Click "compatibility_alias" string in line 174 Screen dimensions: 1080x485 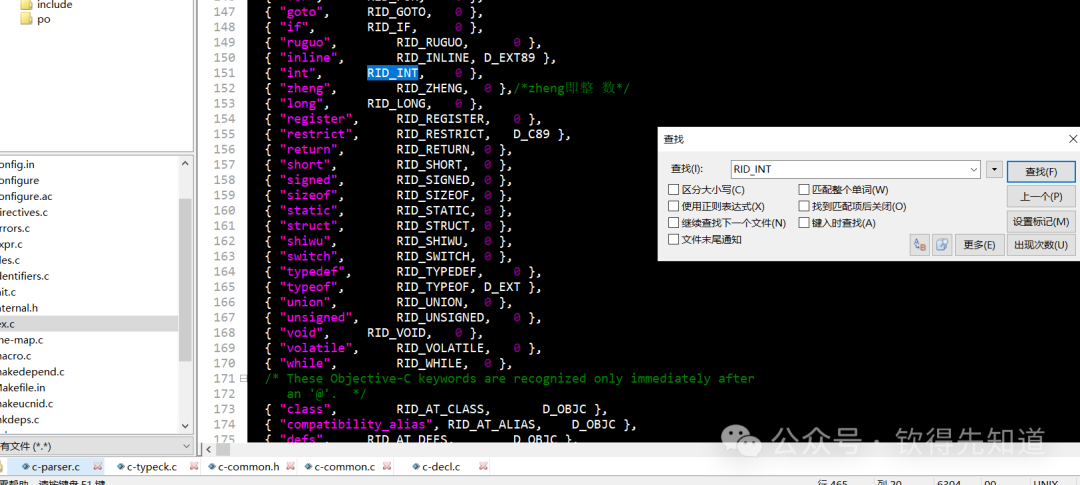tap(356, 424)
